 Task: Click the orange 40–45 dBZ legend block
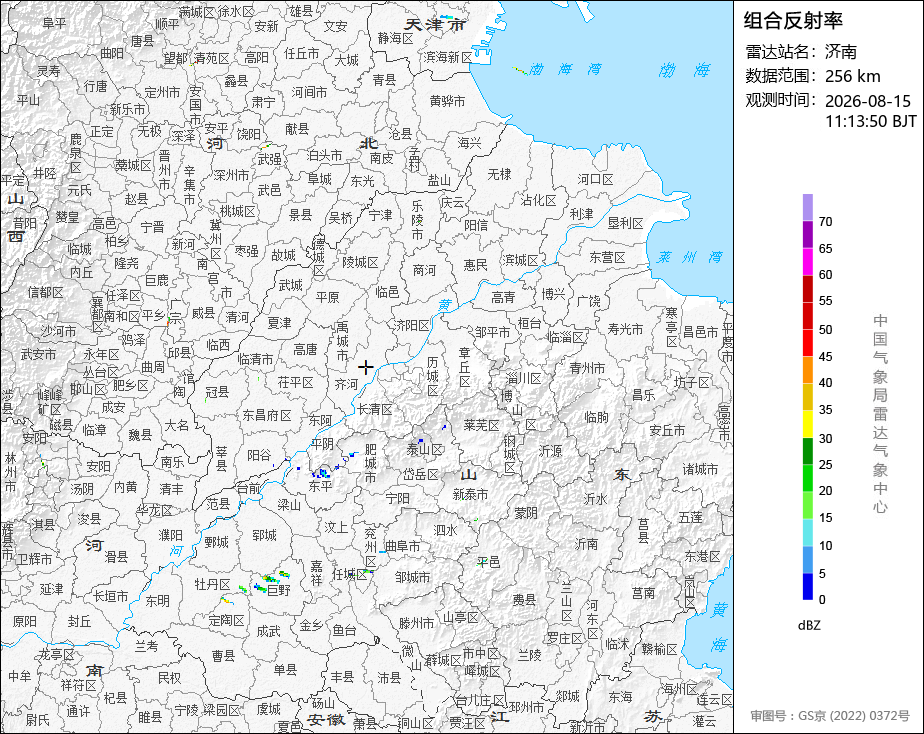[x=807, y=370]
